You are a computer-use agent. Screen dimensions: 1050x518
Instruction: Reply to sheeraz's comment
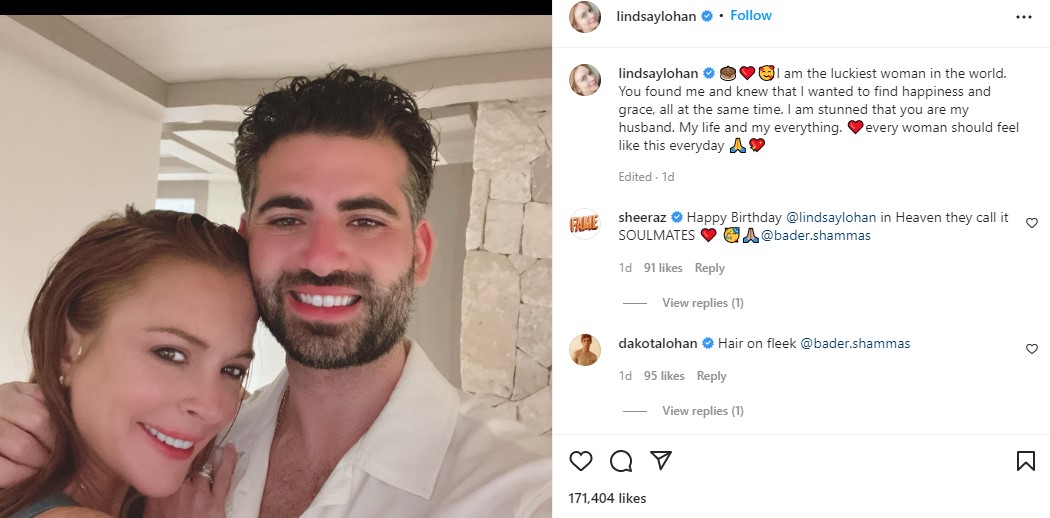click(709, 268)
